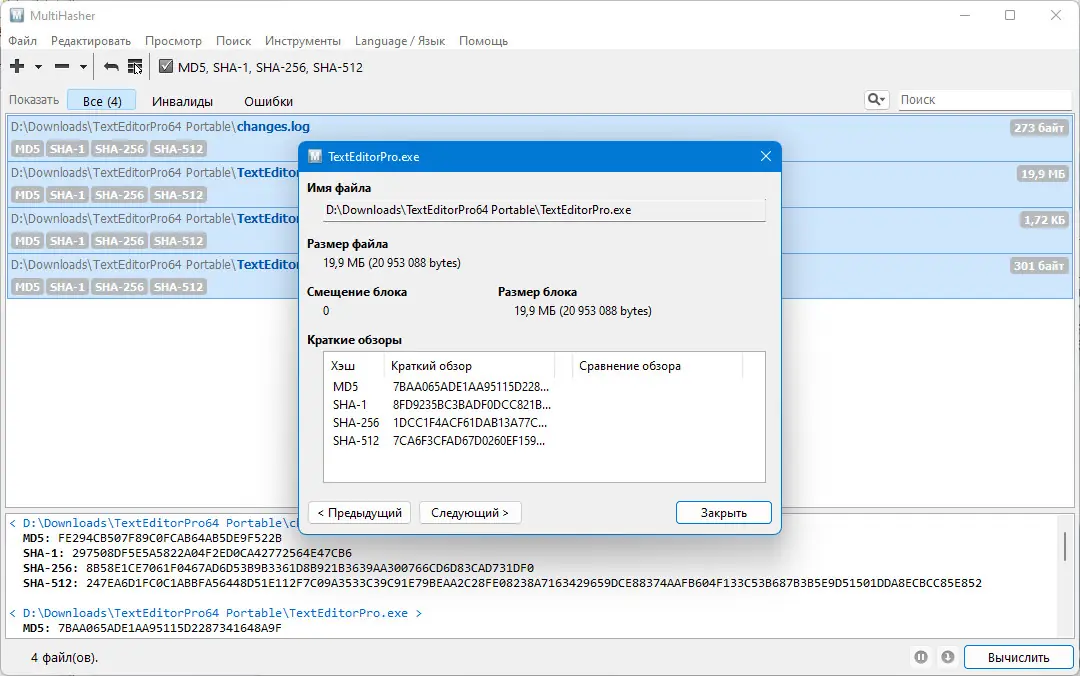Expand the dropdown arrow next to plus icon
1080x676 pixels.
39,67
